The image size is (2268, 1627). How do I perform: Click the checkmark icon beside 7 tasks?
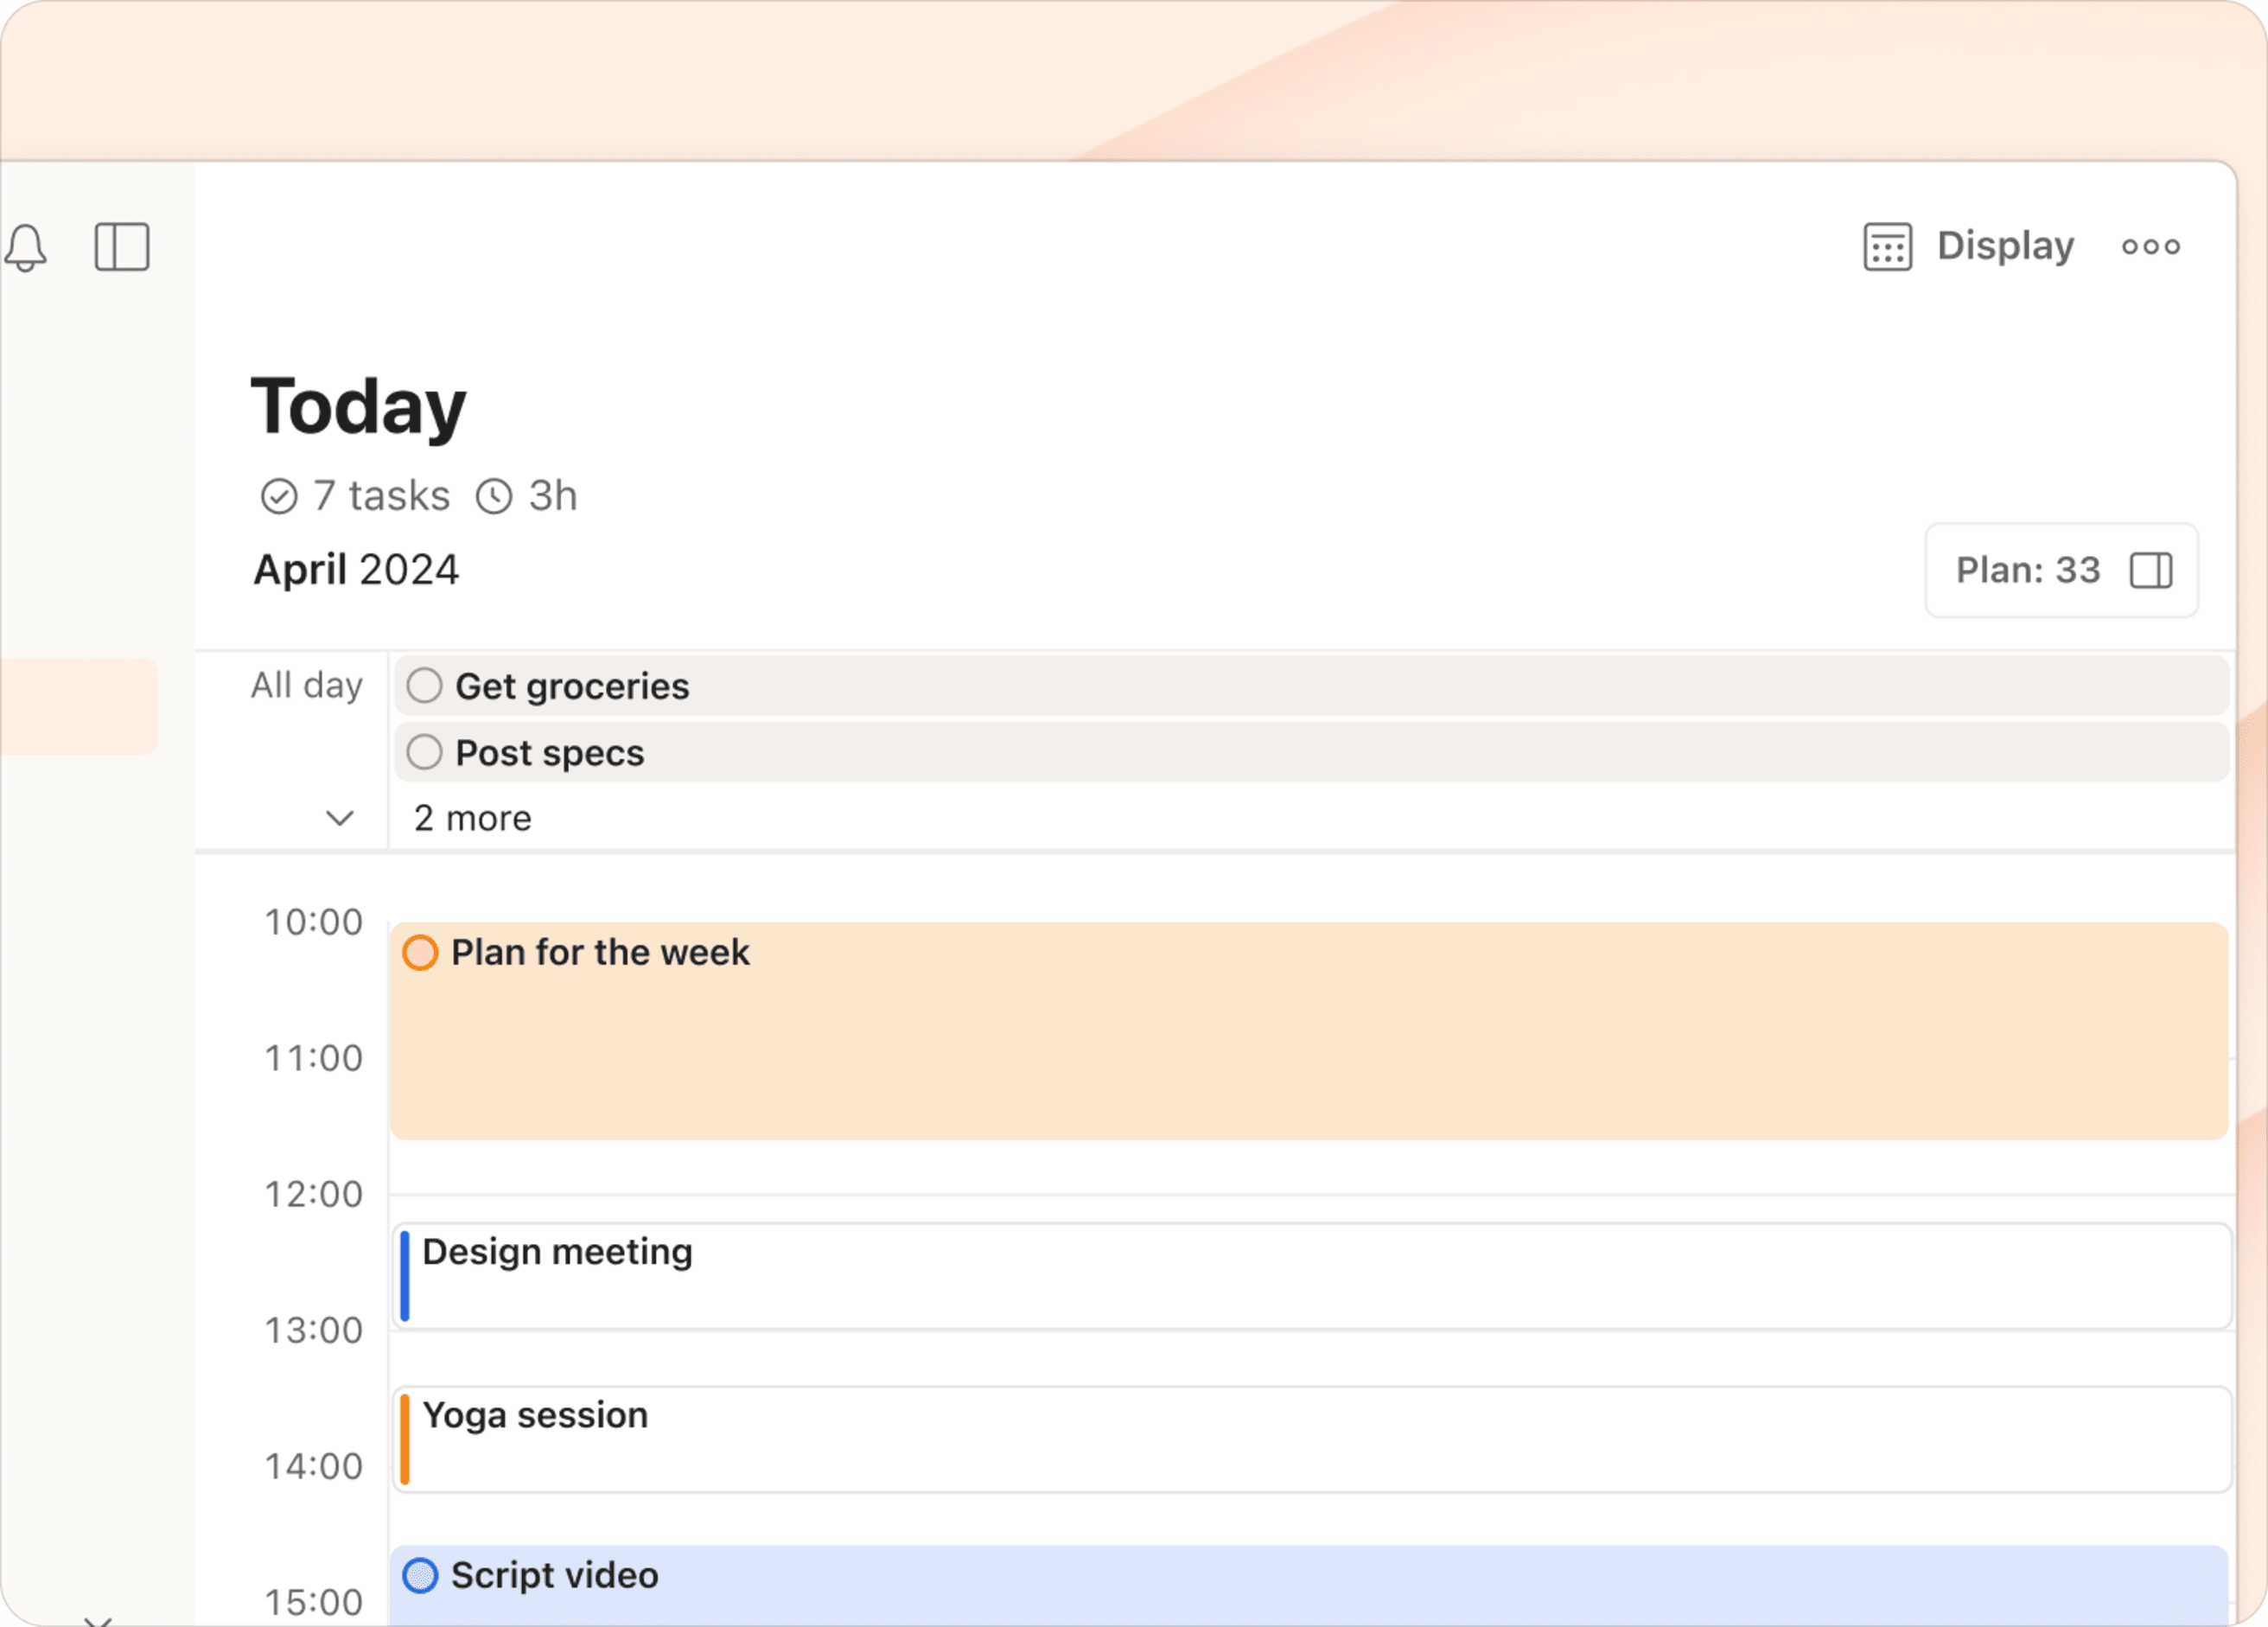pos(279,496)
